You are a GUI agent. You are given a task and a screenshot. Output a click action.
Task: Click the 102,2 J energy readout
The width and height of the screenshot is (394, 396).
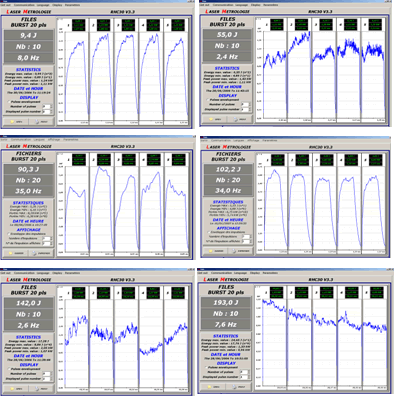[228, 169]
